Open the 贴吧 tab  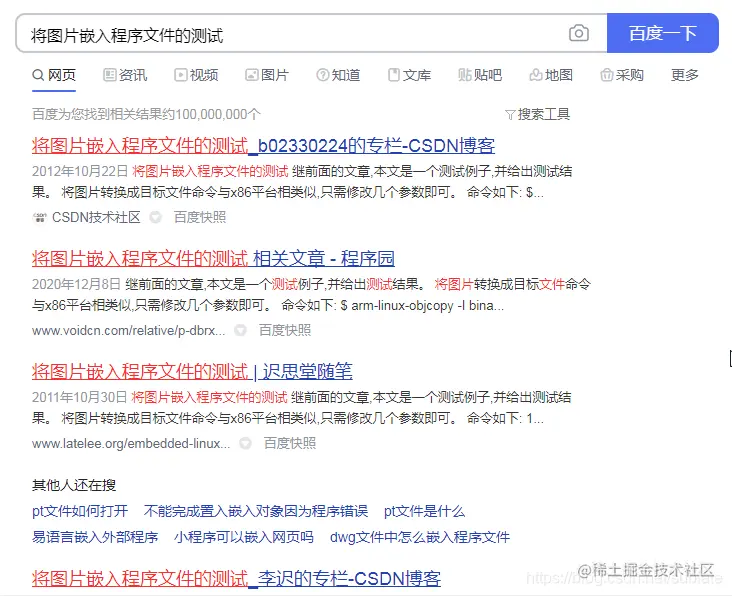coord(480,75)
